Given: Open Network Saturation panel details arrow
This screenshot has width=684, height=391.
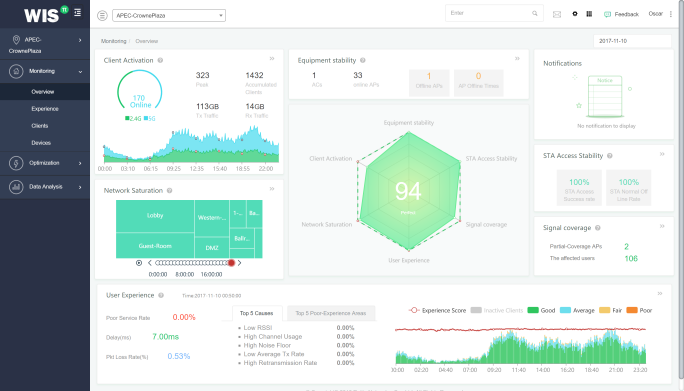Looking at the screenshot, I should pyautogui.click(x=272, y=189).
